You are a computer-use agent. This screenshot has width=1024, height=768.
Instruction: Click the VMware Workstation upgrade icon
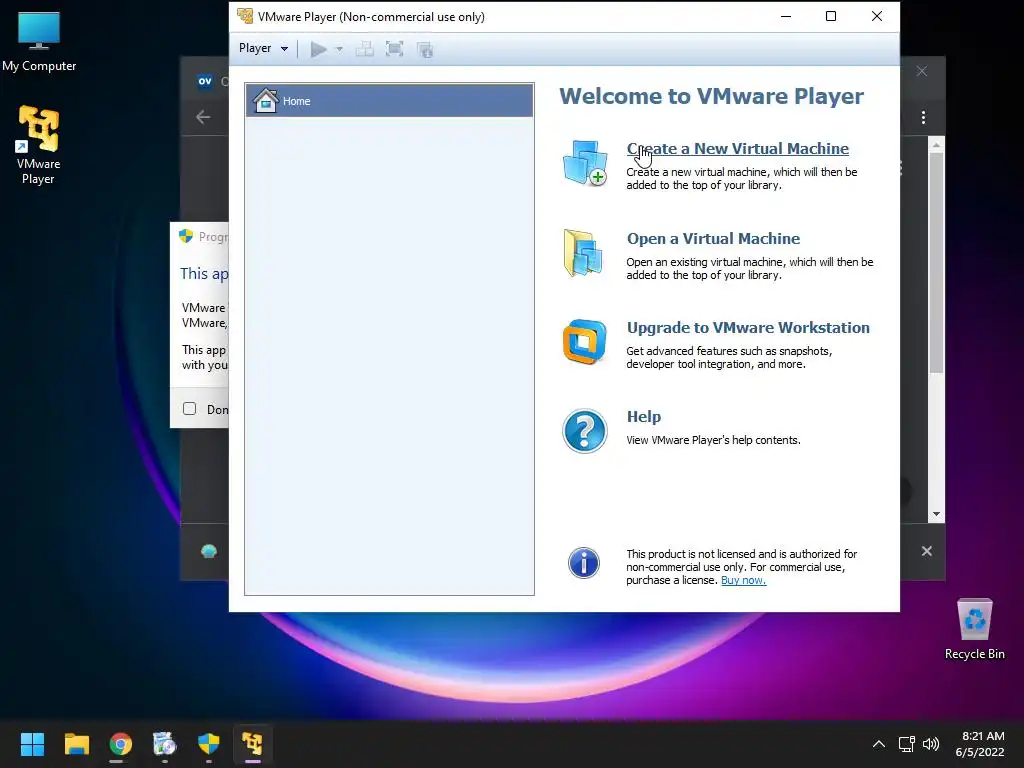[584, 342]
